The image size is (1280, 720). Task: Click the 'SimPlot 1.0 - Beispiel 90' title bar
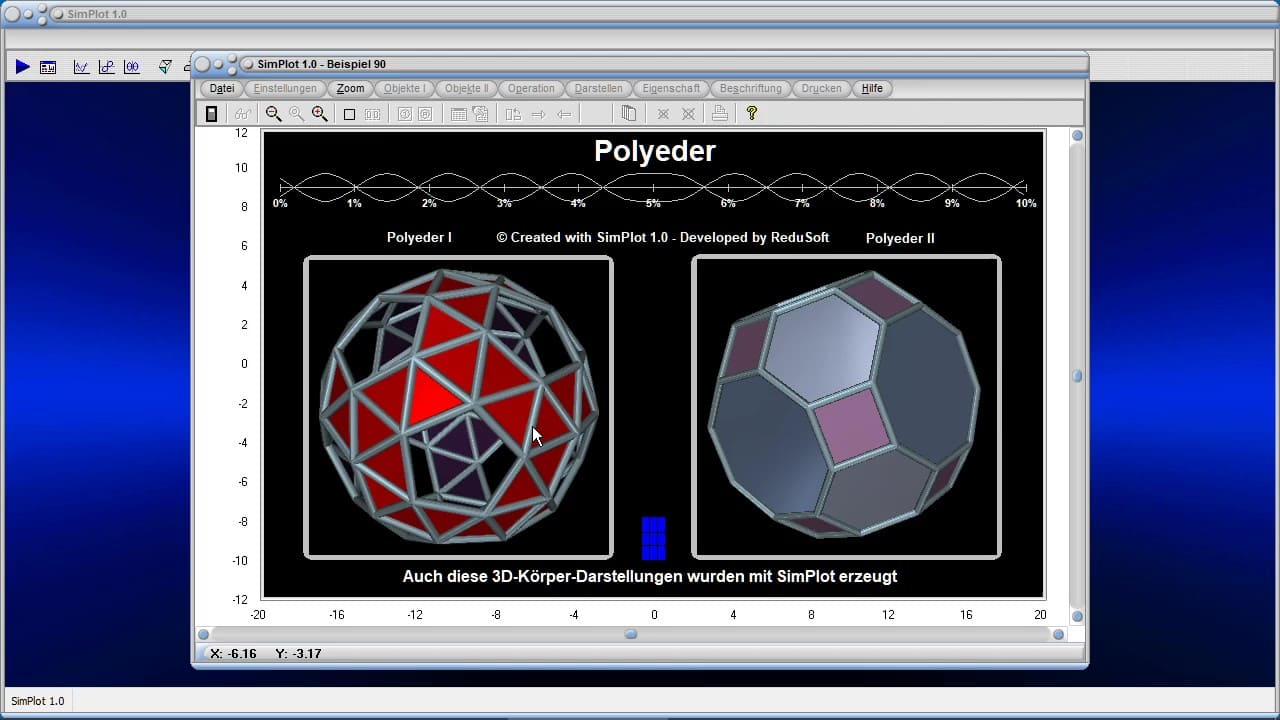point(640,64)
